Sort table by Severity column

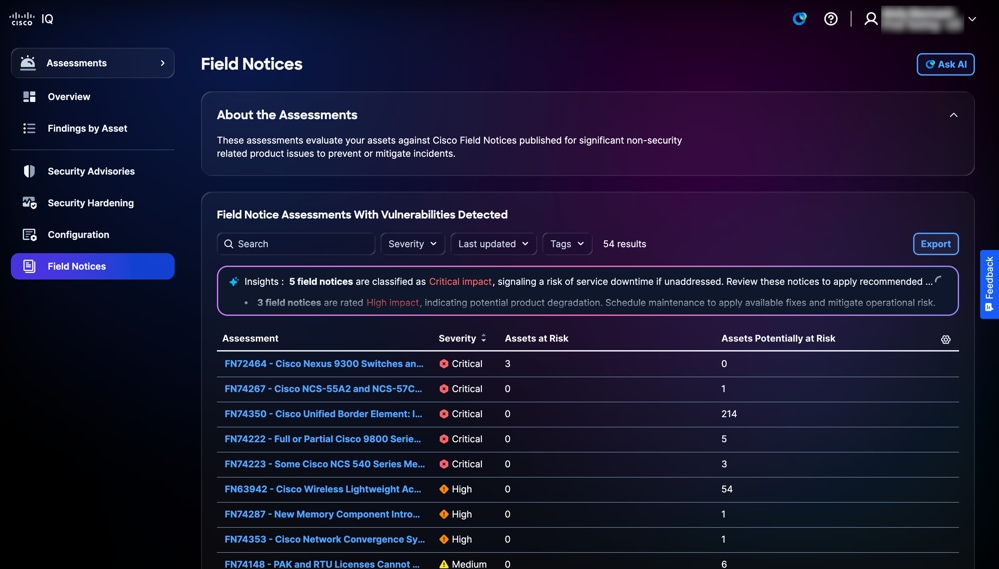tap(462, 338)
